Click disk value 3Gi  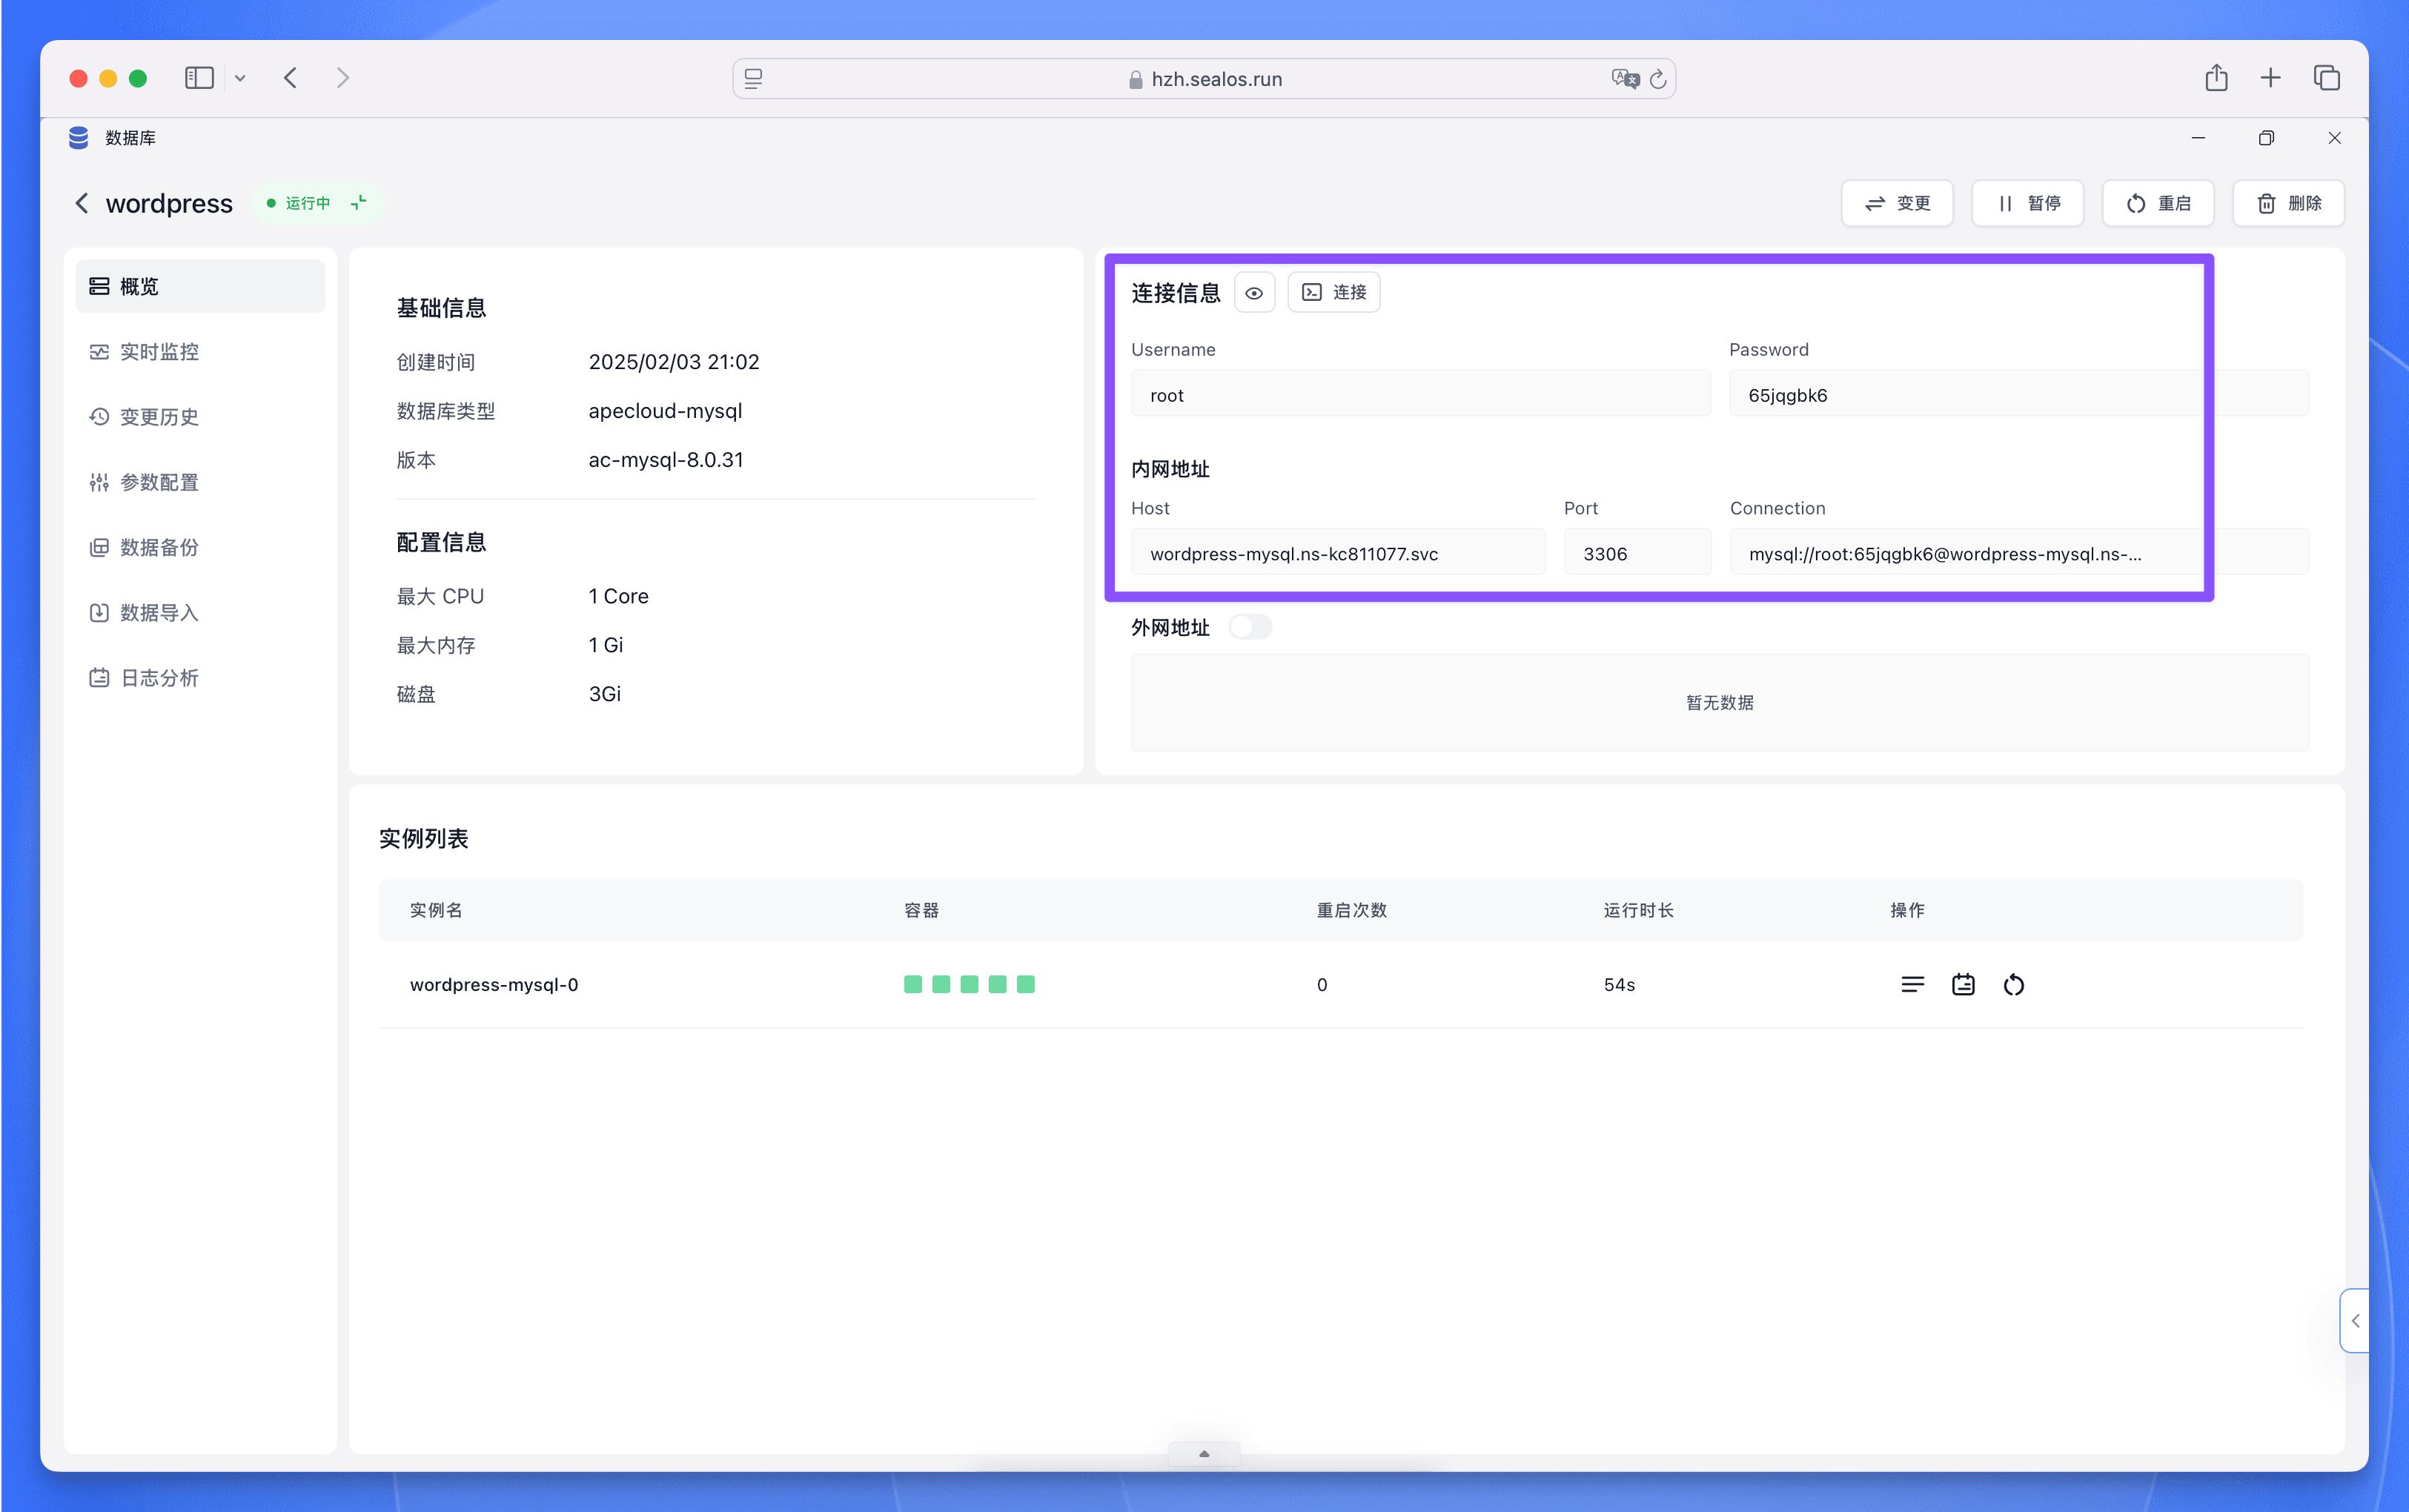[605, 694]
